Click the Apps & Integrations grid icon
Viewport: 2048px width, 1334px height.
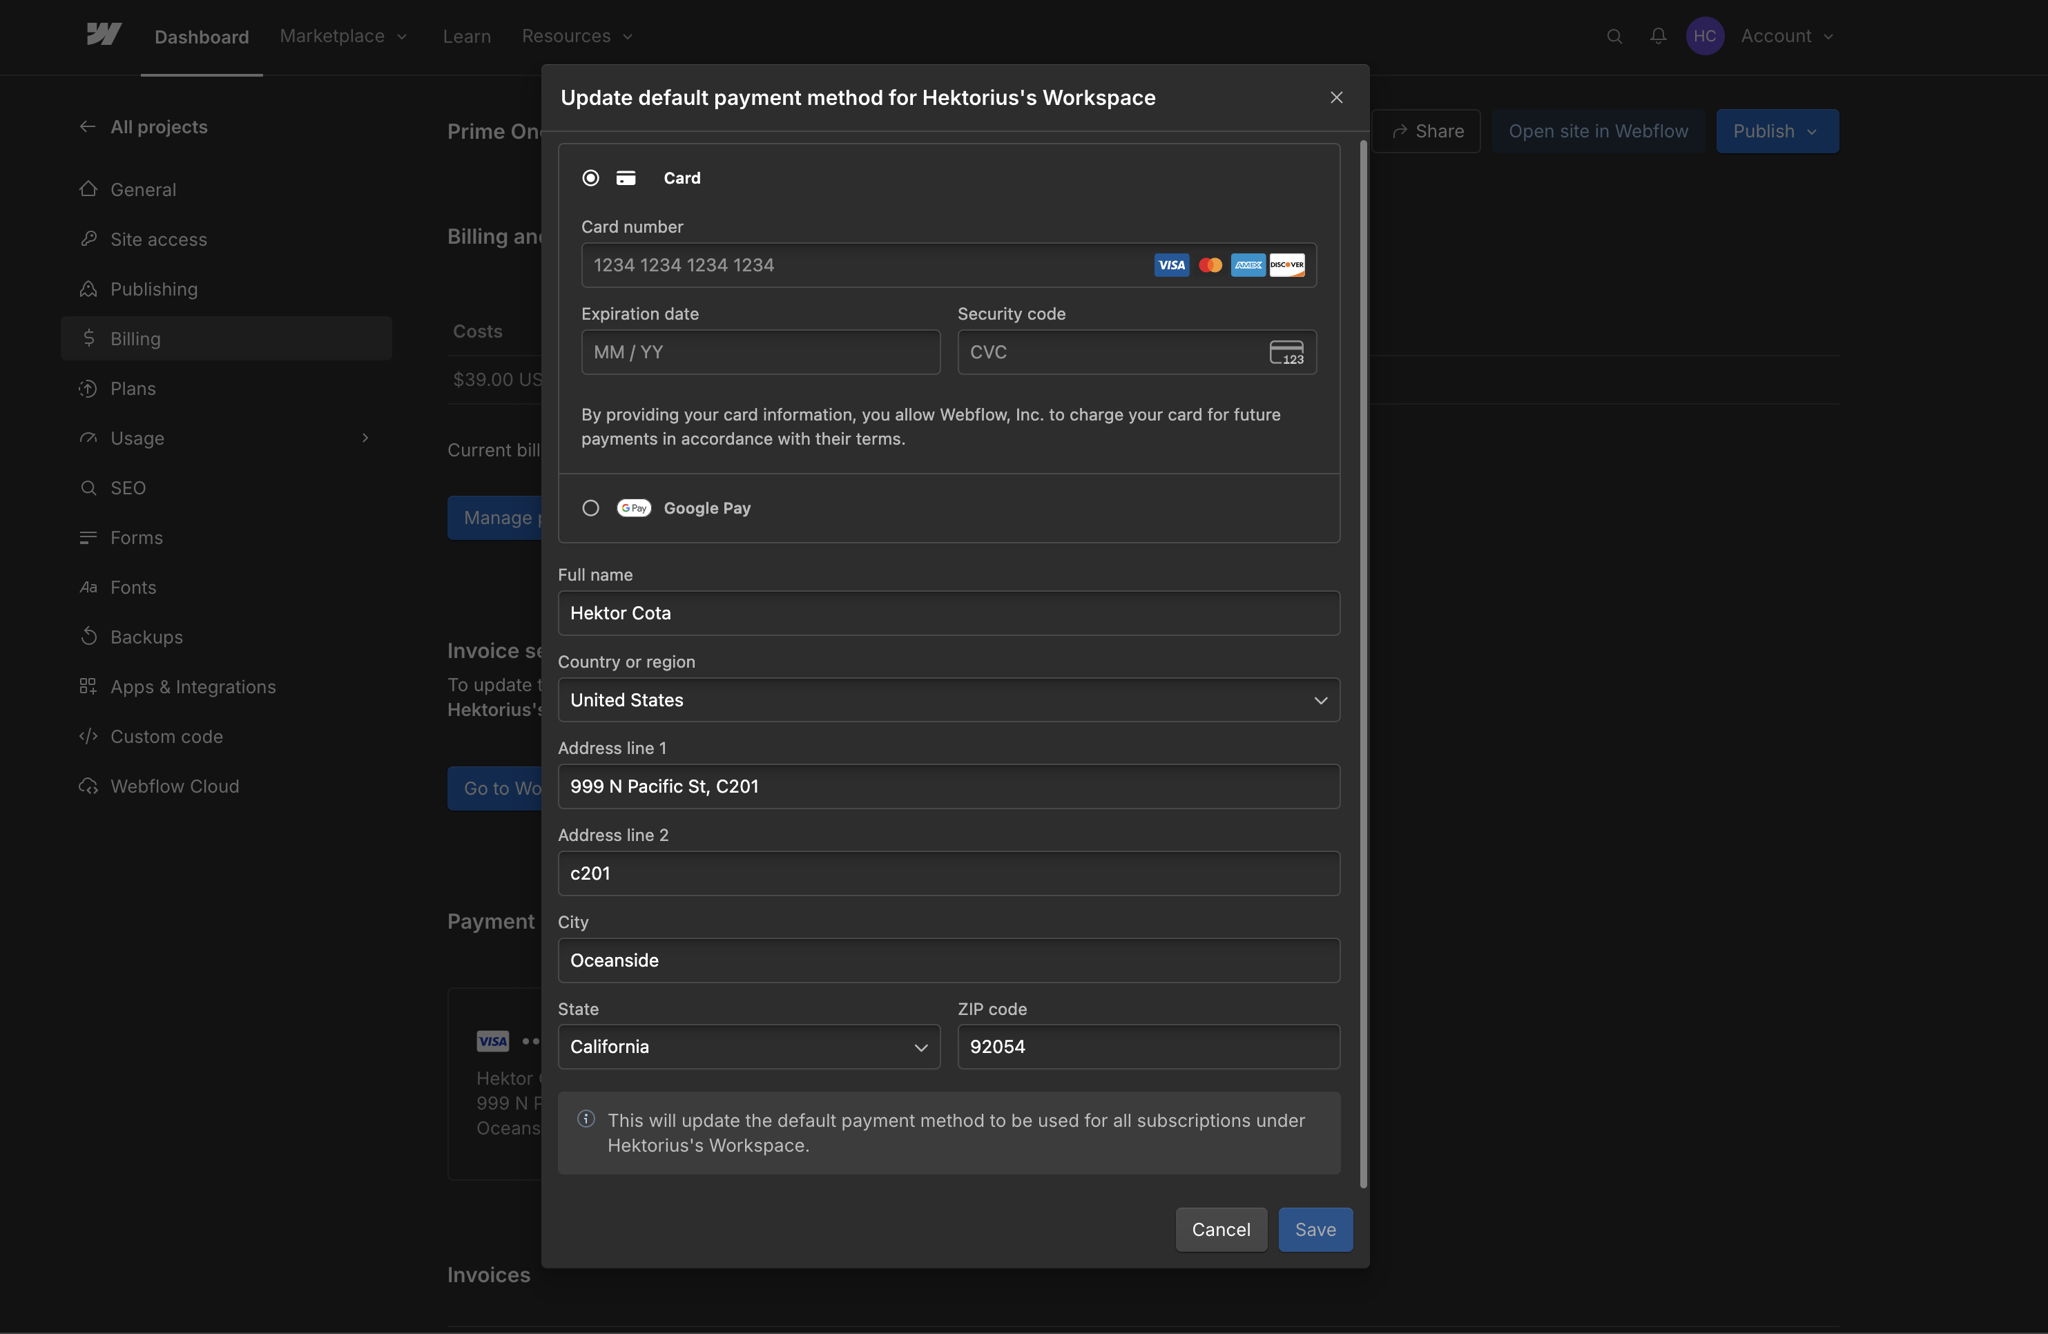click(88, 686)
